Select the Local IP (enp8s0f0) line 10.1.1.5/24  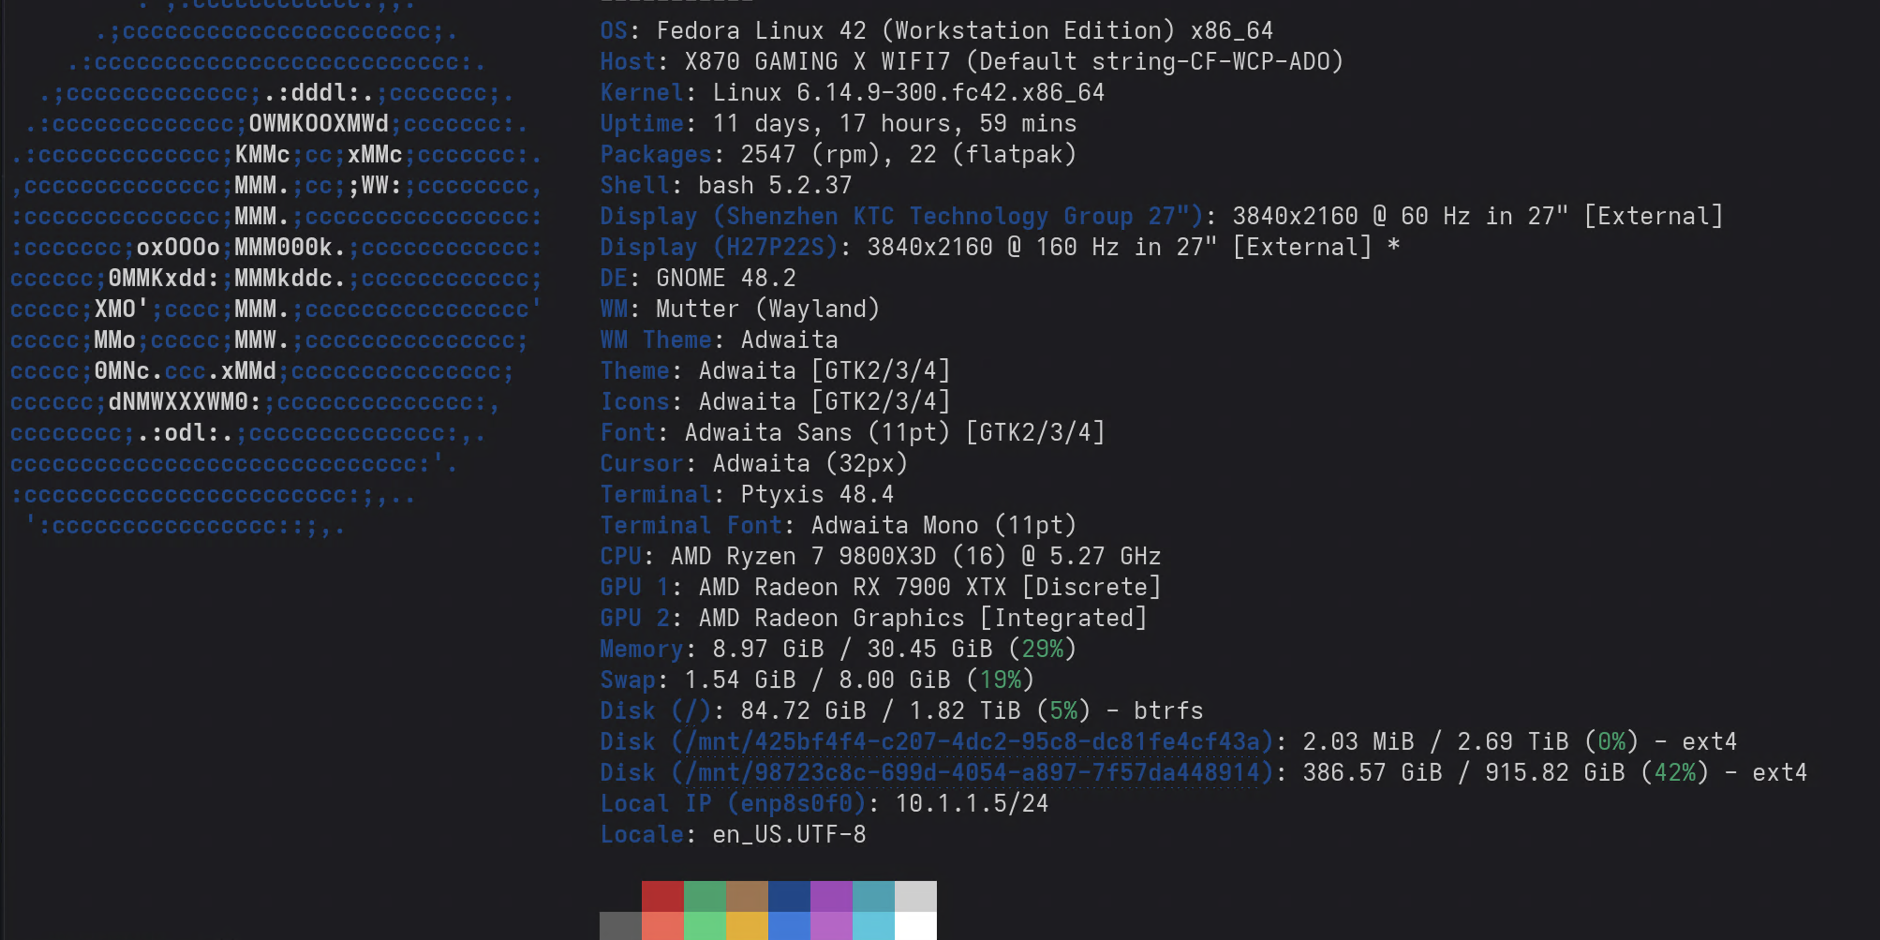(x=824, y=806)
